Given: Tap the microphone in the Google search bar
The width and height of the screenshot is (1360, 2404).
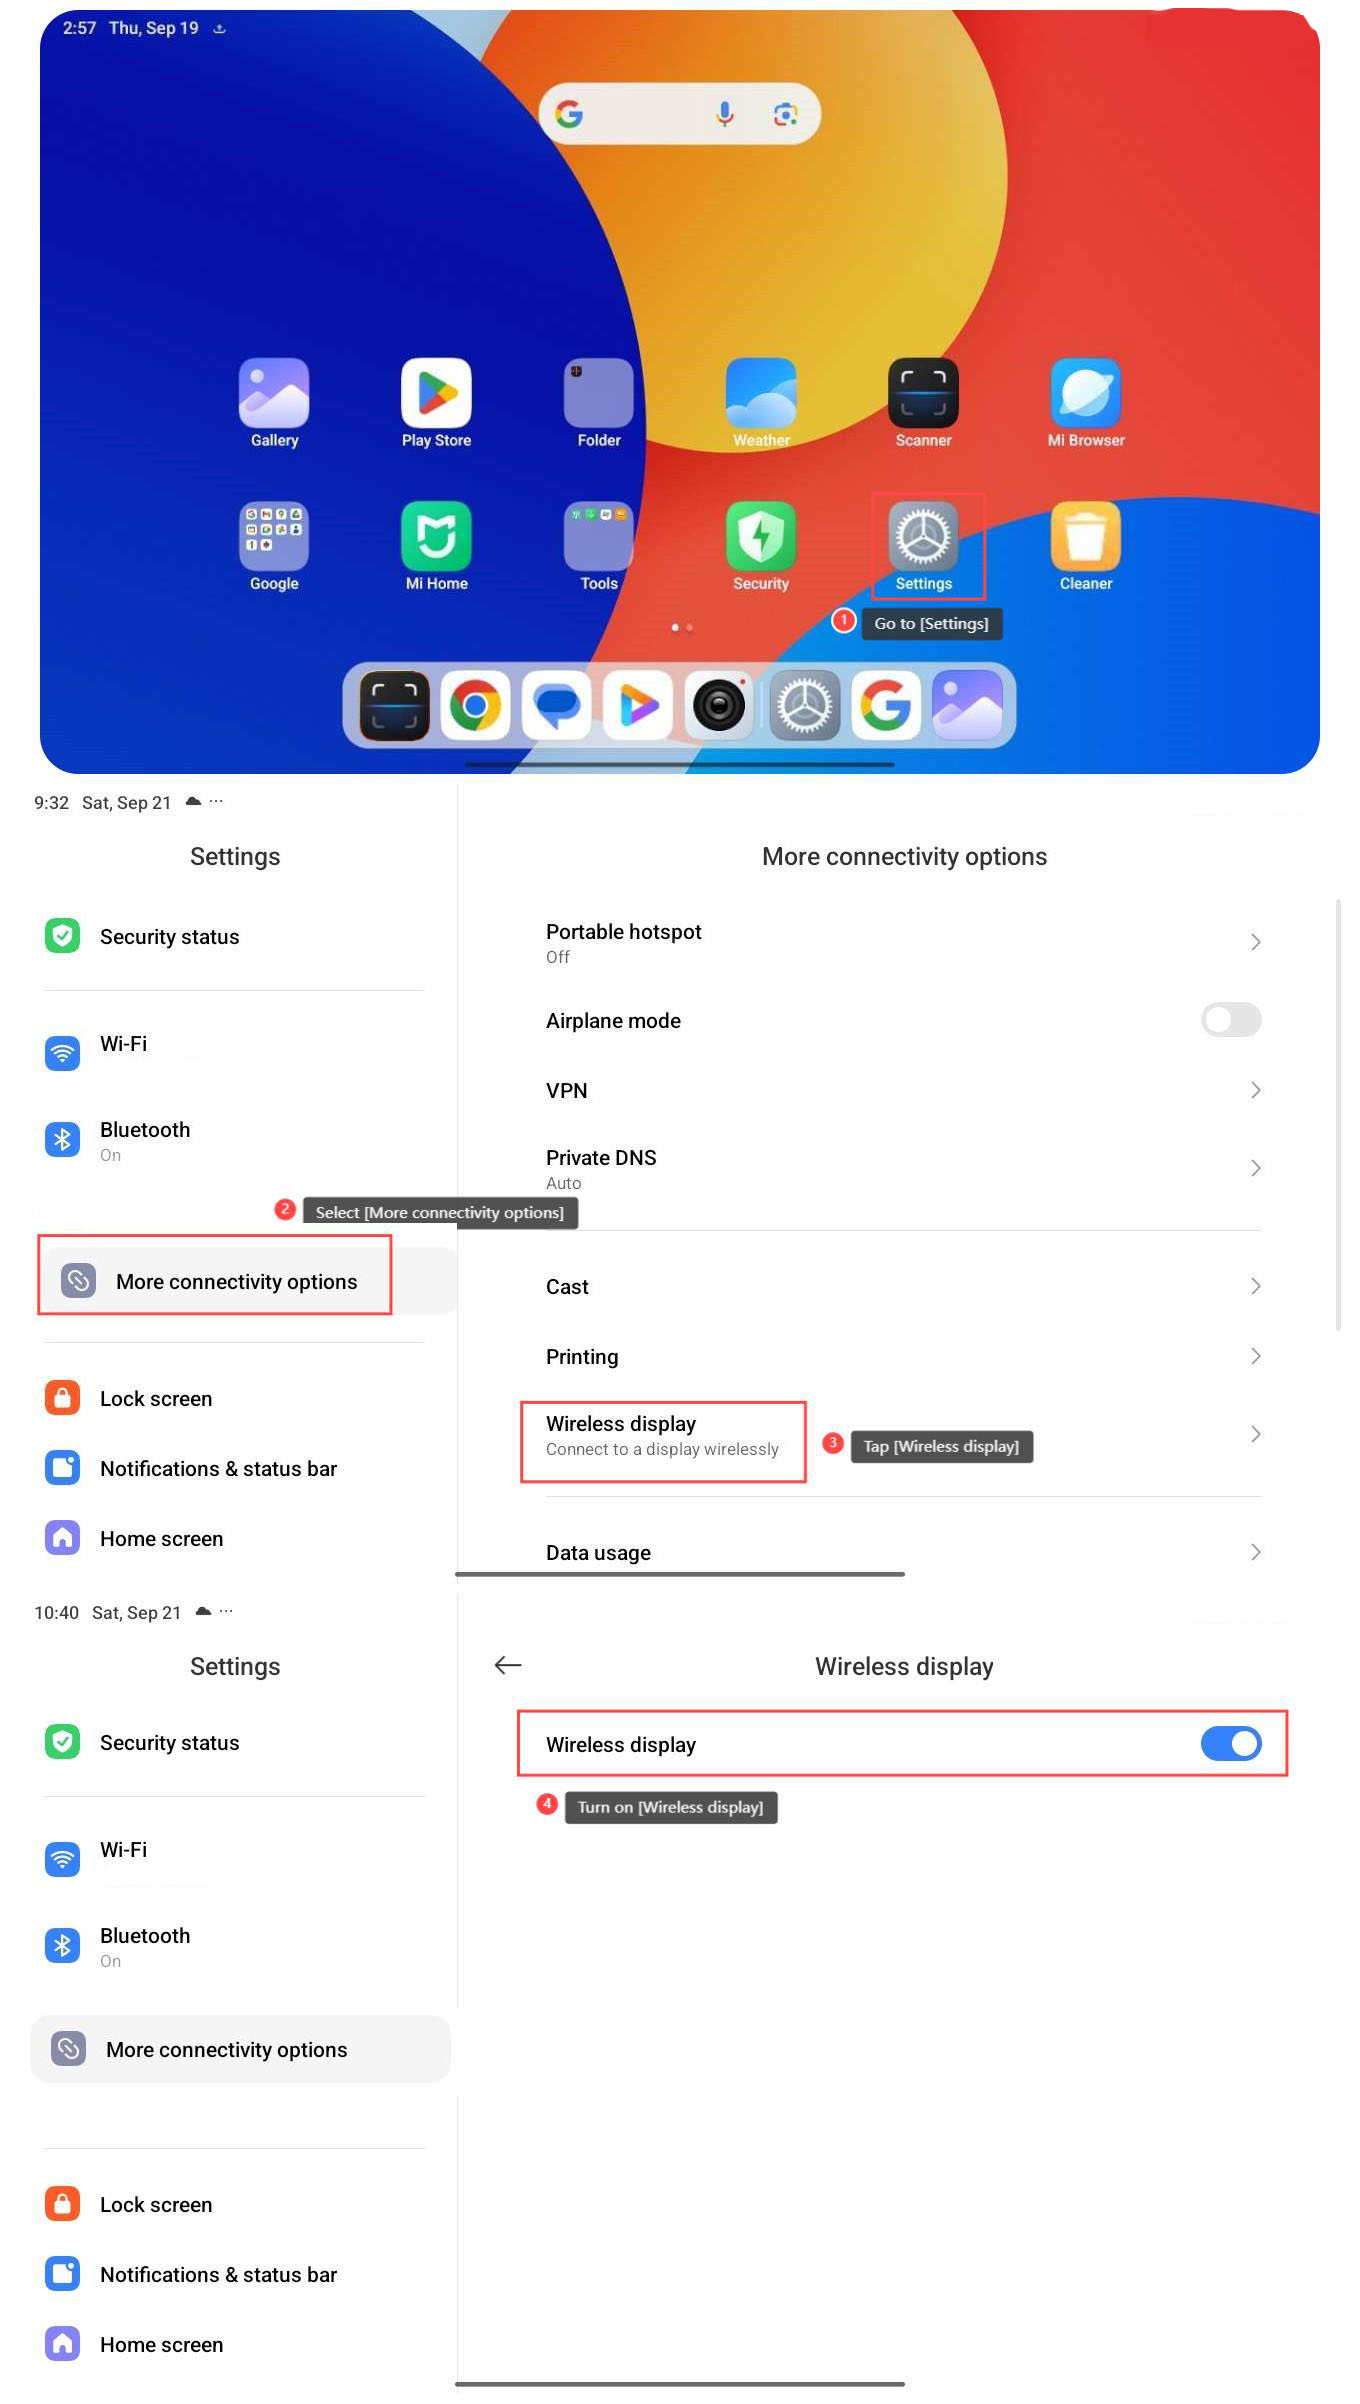Looking at the screenshot, I should tap(725, 114).
